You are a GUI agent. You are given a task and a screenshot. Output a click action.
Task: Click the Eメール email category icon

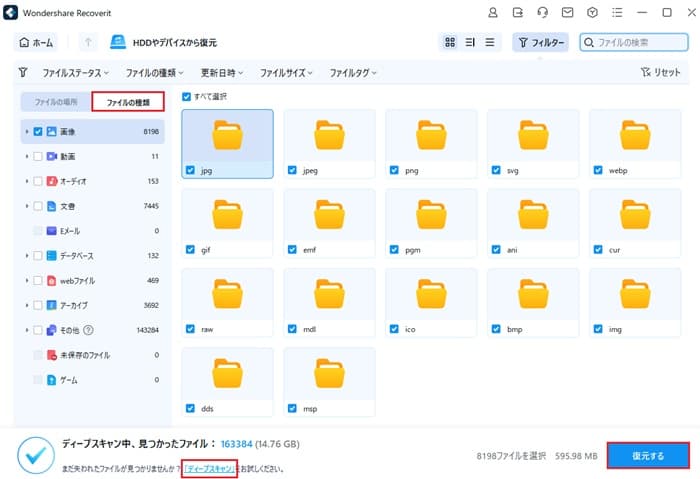pos(51,230)
